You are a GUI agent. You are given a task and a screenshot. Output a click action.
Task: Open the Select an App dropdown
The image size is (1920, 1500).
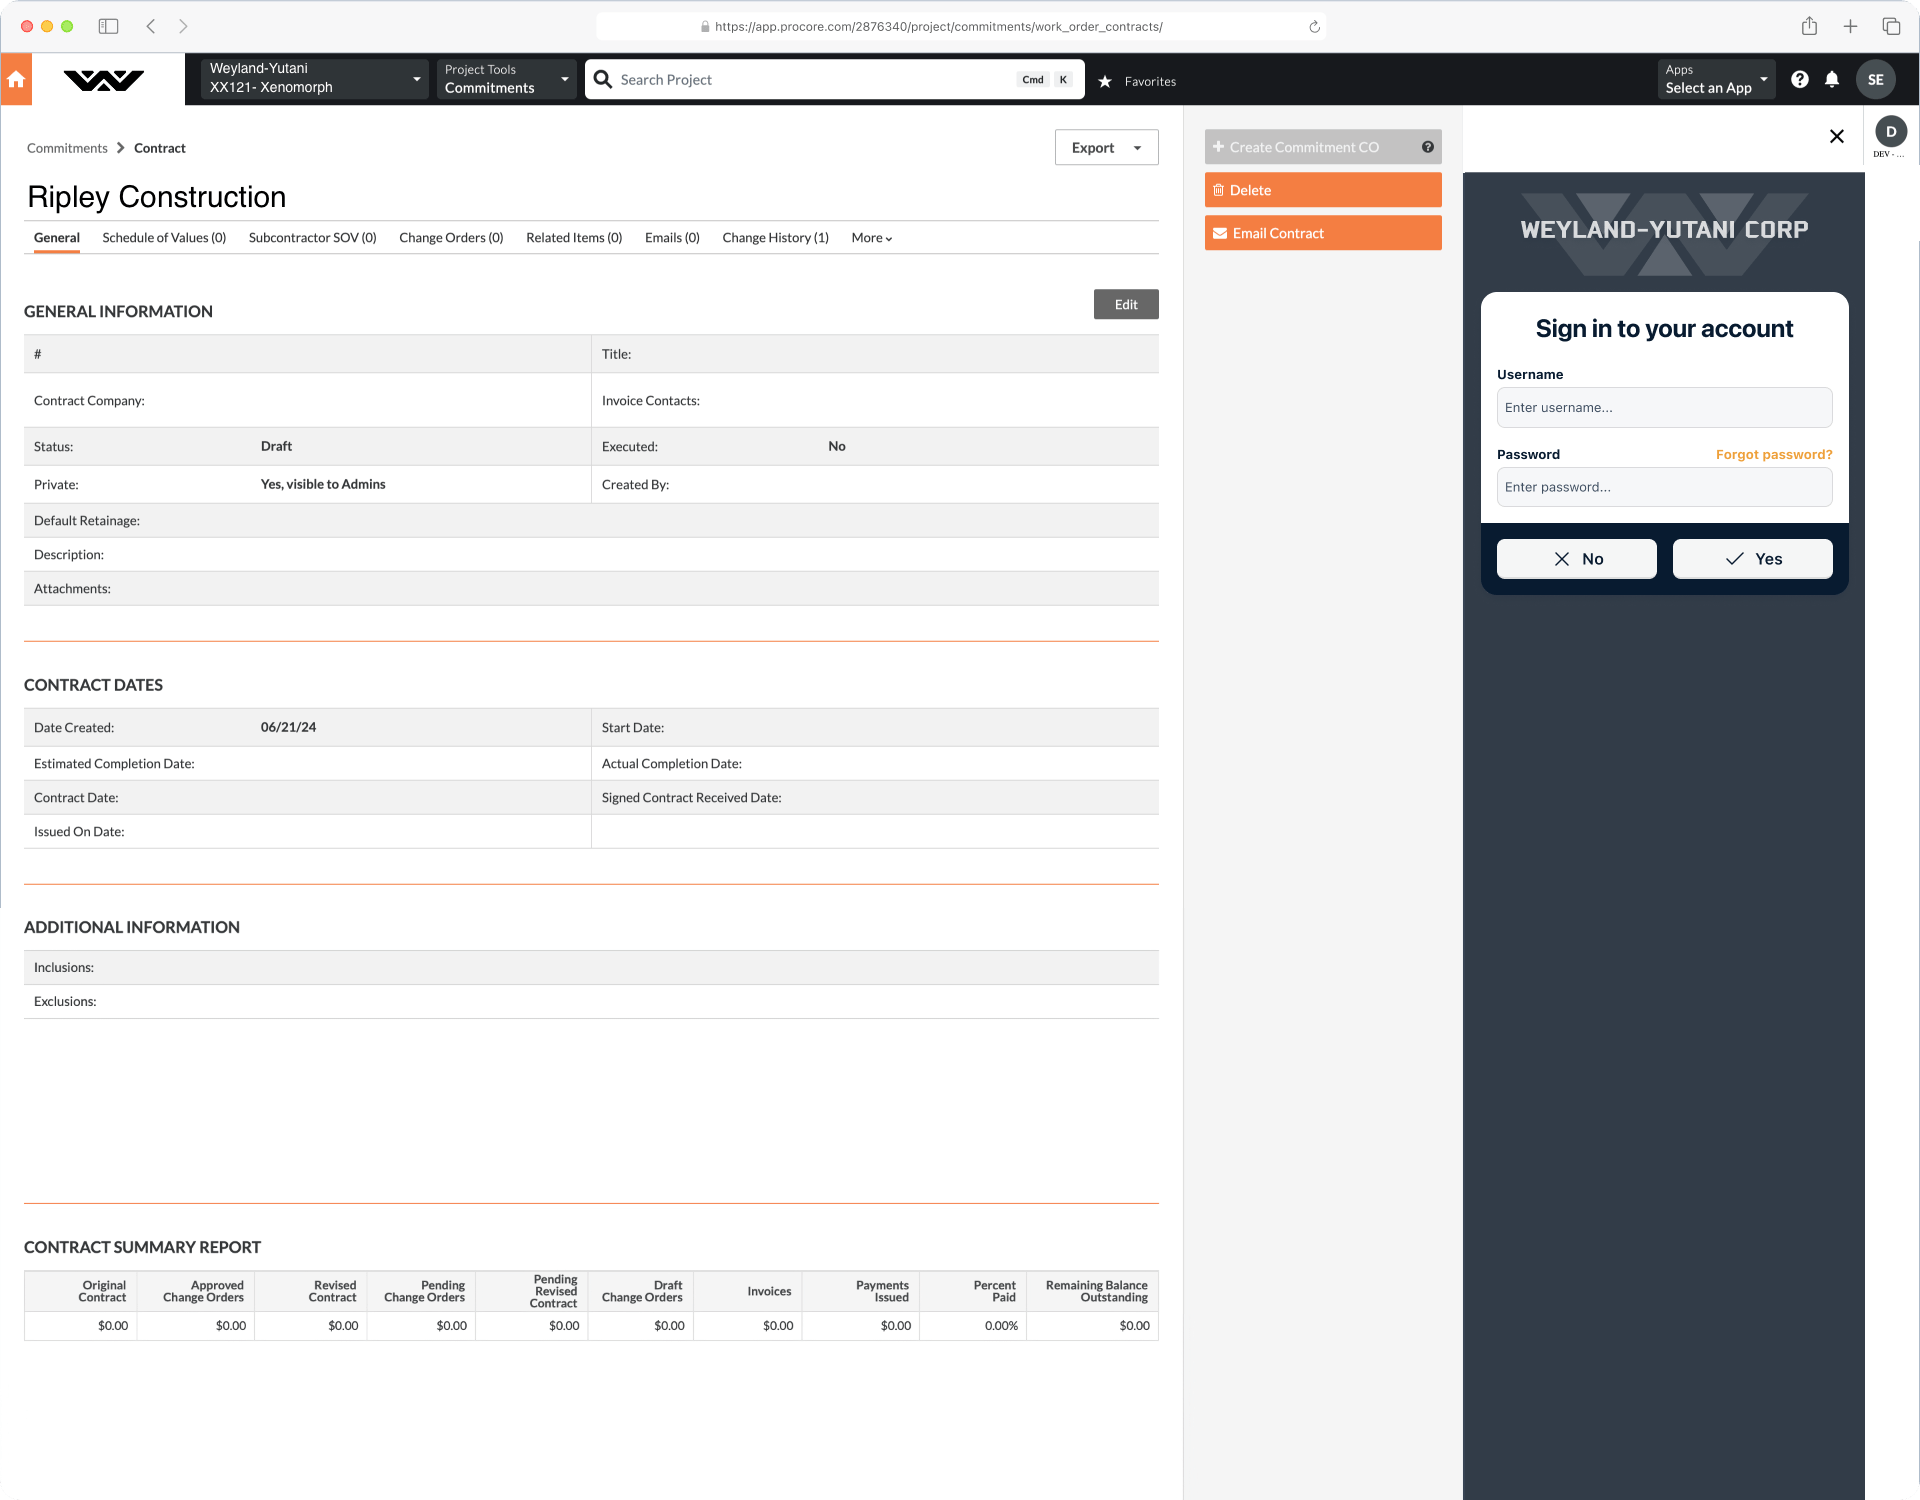tap(1716, 79)
